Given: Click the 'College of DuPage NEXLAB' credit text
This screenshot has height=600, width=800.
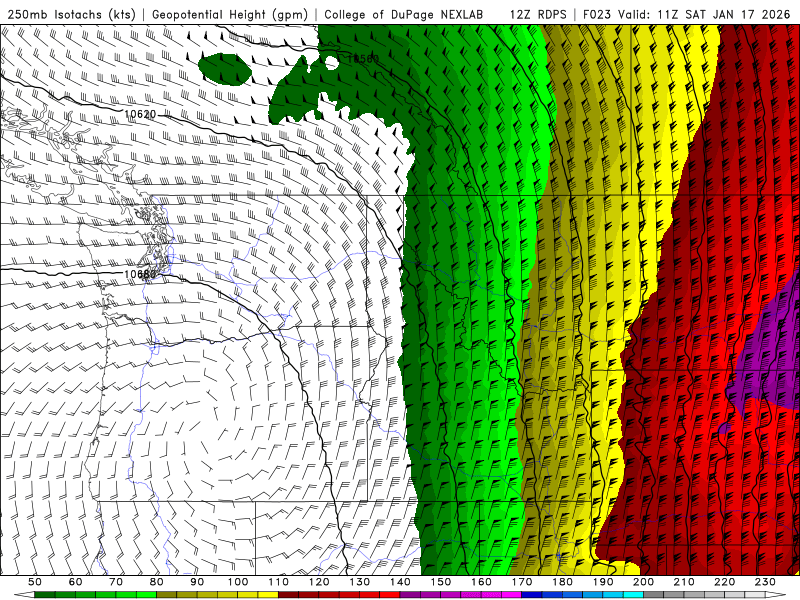Looking at the screenshot, I should pyautogui.click(x=404, y=14).
